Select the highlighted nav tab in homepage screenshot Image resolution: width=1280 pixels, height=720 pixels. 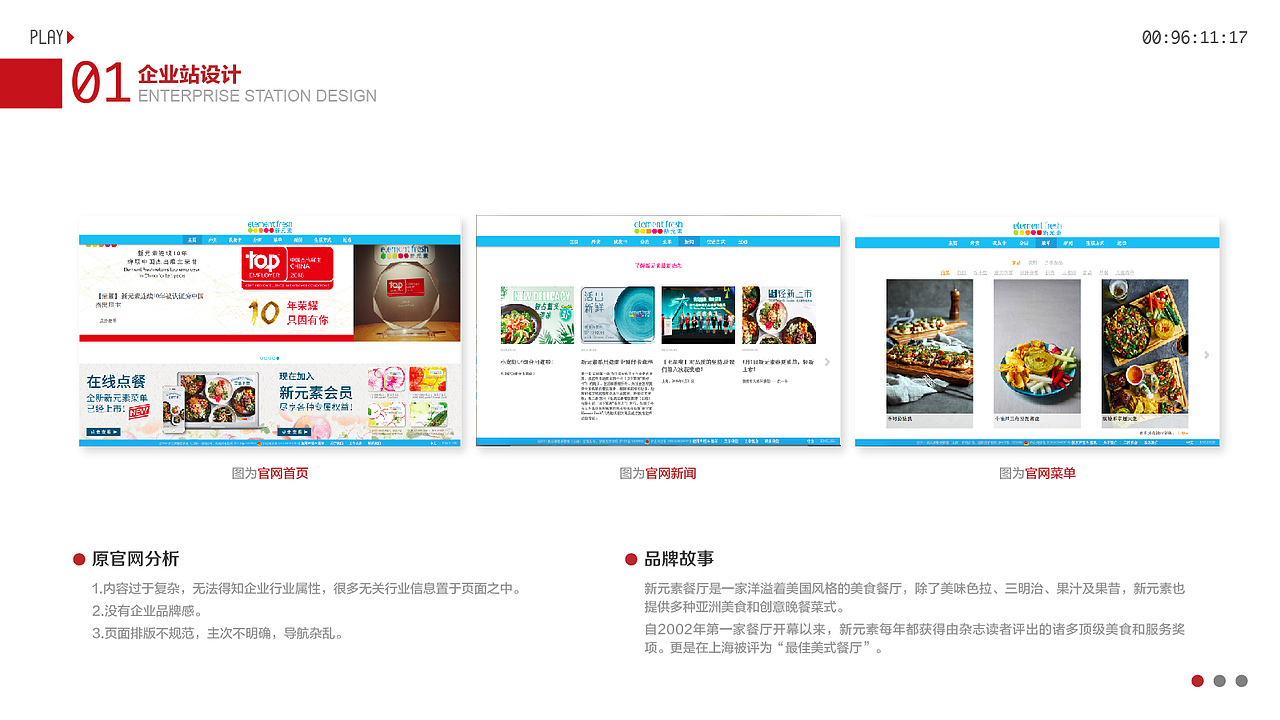192,240
